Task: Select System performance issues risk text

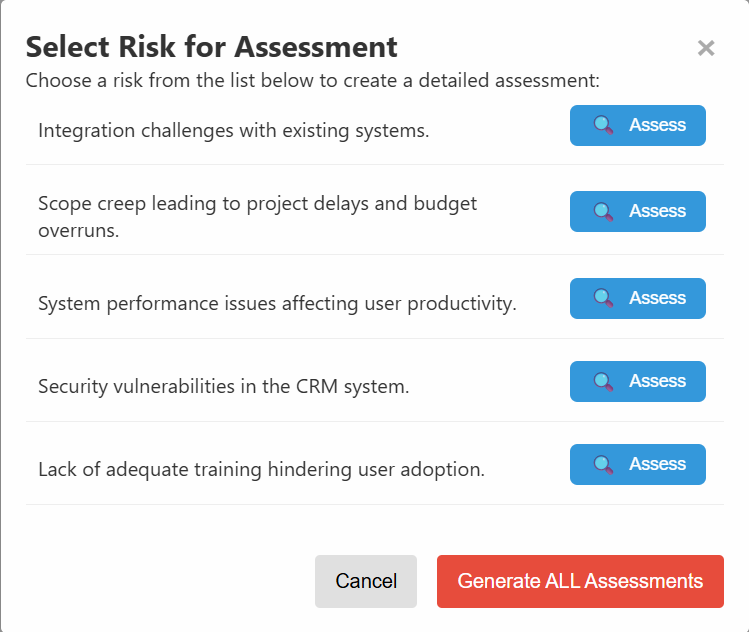Action: 277,304
